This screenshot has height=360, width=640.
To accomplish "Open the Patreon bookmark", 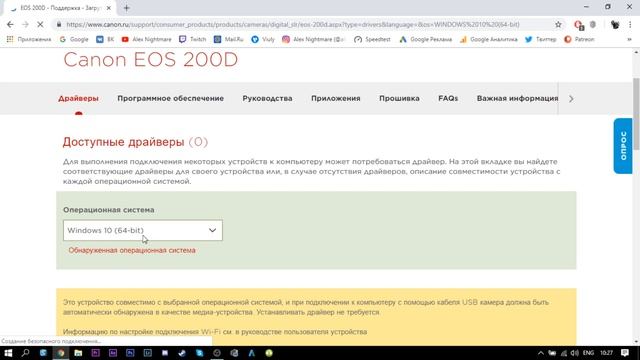I will point(579,39).
